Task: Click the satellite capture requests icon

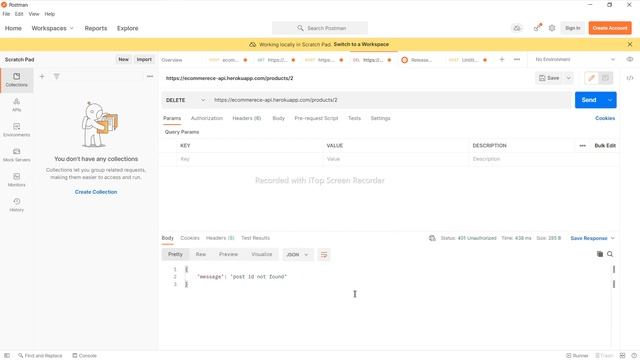Action: pos(538,28)
